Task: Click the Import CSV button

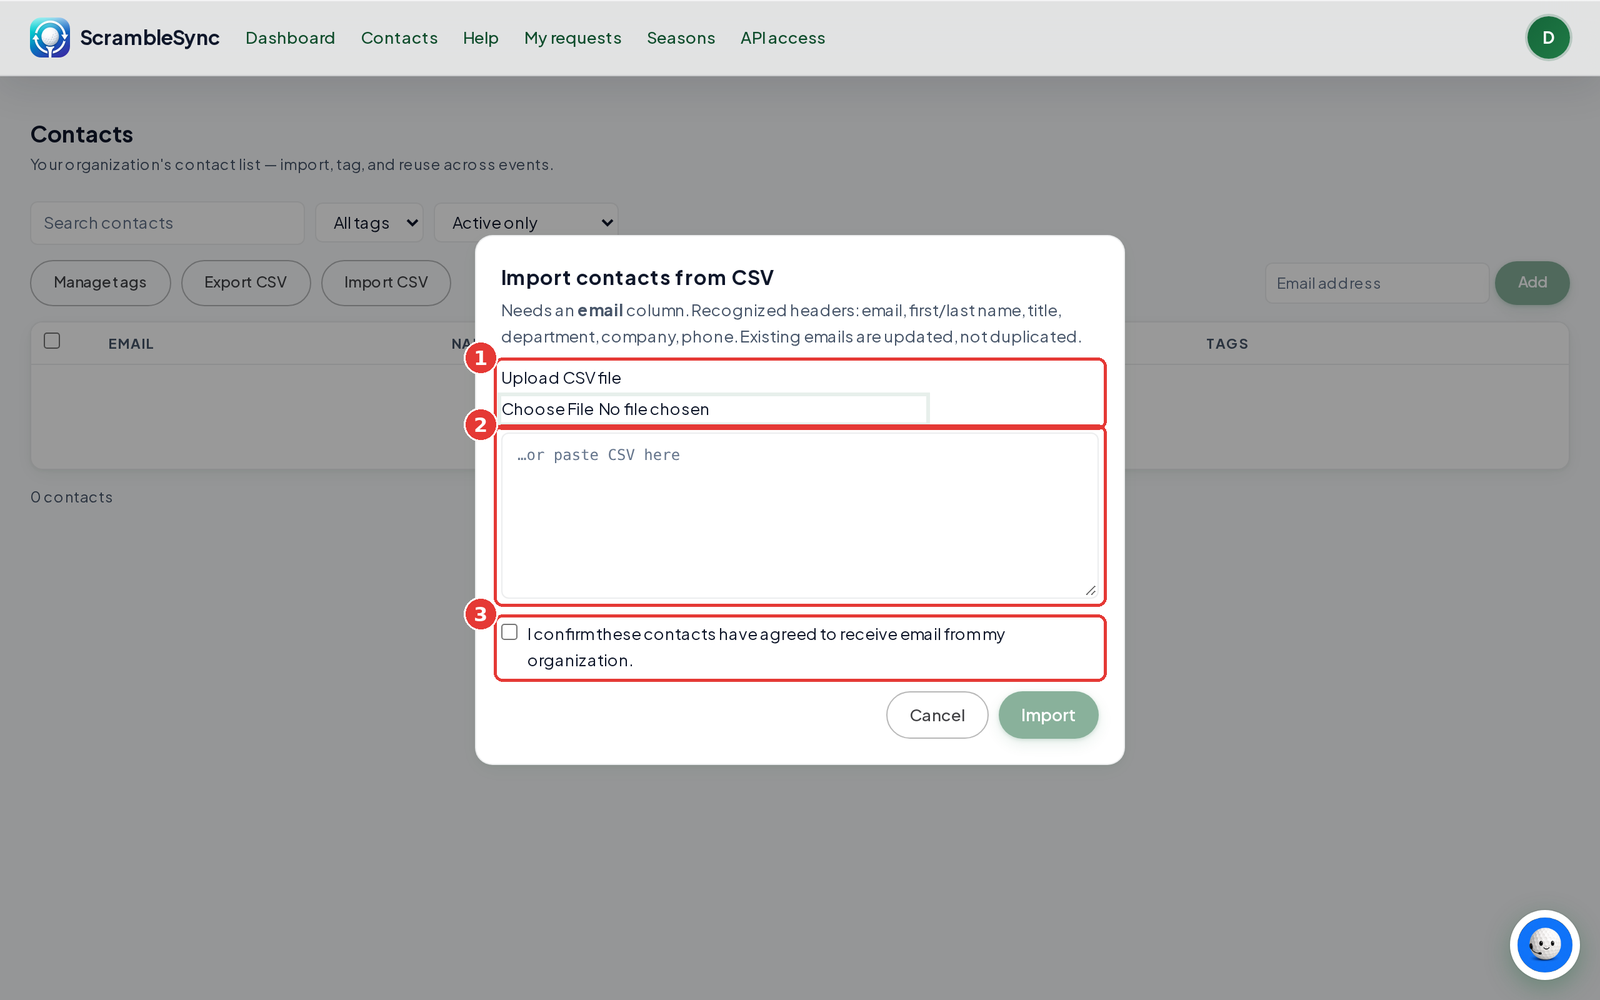Action: [386, 283]
